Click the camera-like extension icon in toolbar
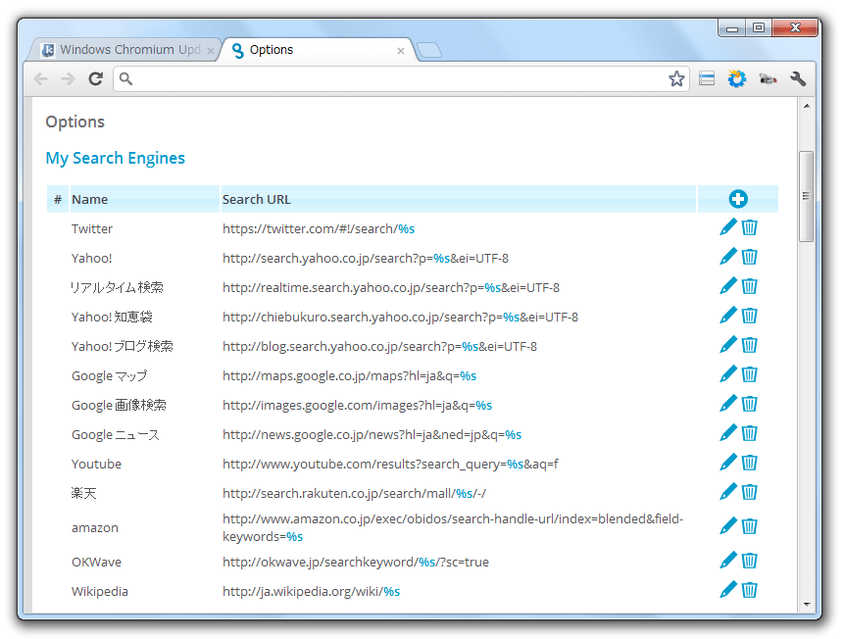Viewport: 843px width, 639px height. point(768,80)
